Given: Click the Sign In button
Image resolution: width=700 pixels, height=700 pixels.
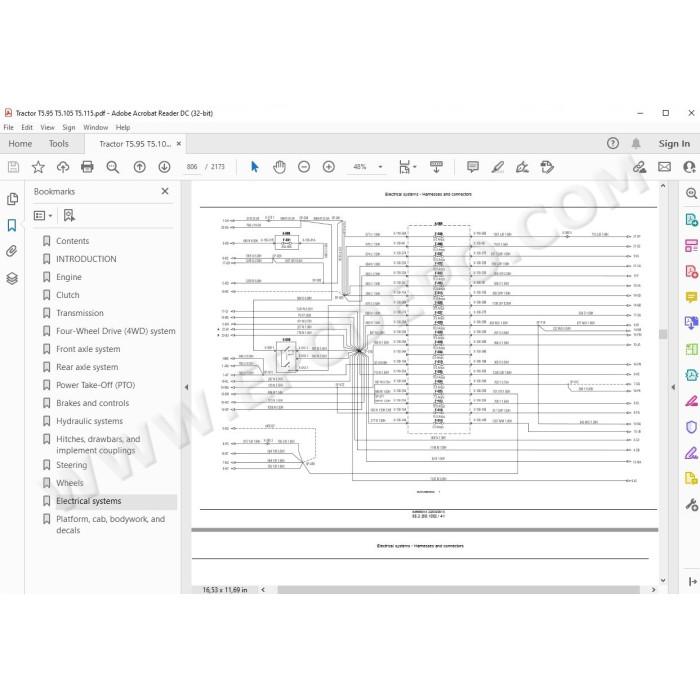Looking at the screenshot, I should (674, 144).
